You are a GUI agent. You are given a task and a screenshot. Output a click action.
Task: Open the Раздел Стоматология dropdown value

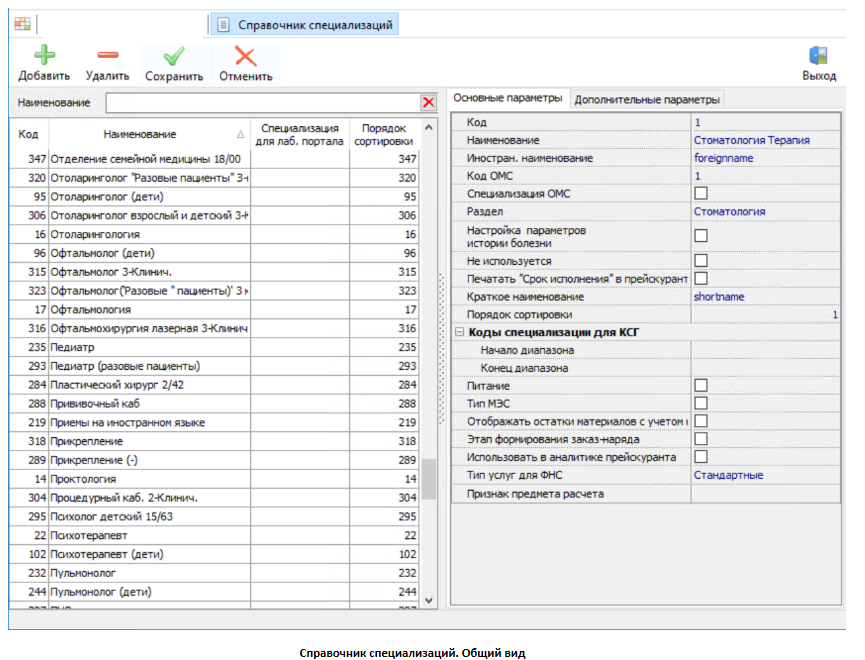[765, 211]
